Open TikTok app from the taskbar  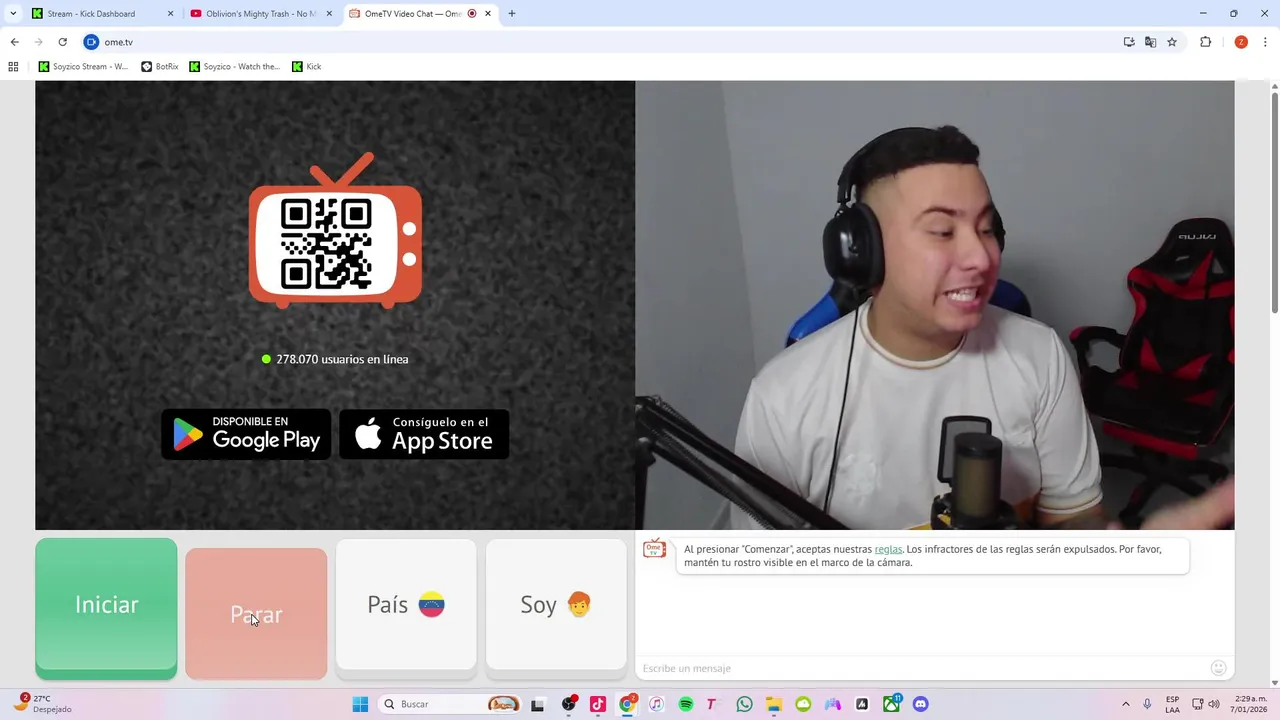[x=598, y=704]
